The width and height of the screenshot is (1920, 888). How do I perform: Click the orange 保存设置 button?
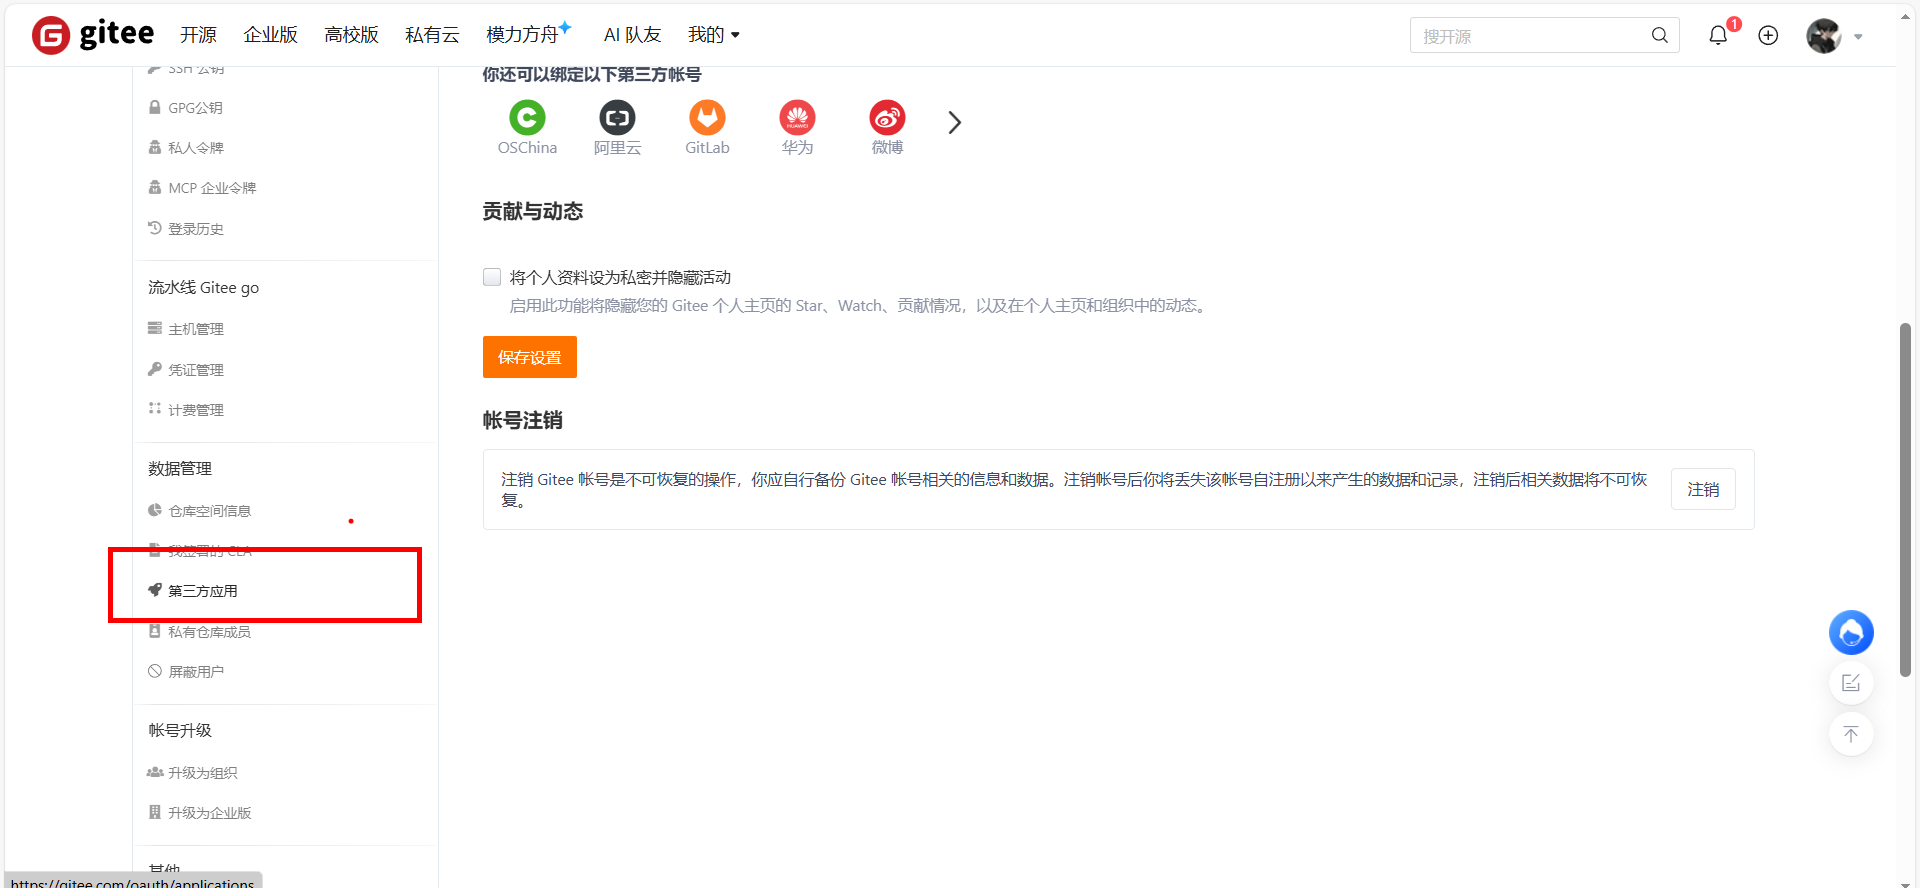(529, 357)
